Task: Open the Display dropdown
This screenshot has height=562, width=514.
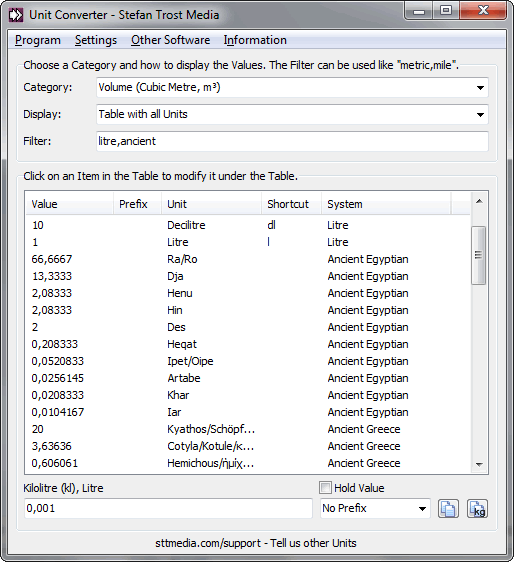Action: [292, 114]
